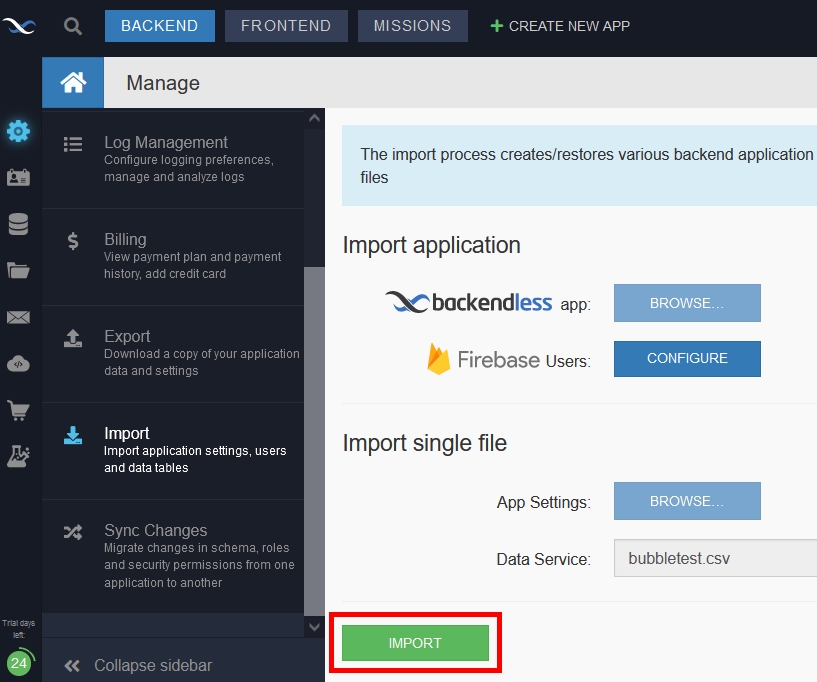Click the Import download icon
The height and width of the screenshot is (682, 817).
(73, 435)
